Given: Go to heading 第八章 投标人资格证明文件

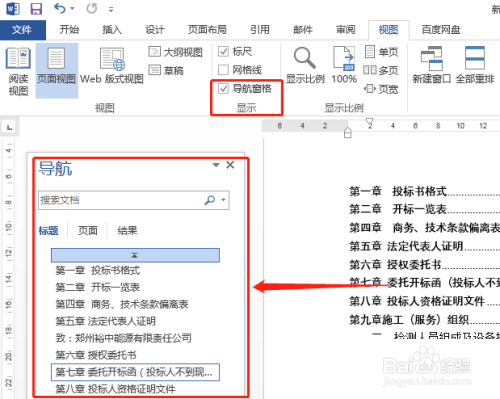Looking at the screenshot, I should coord(115,389).
